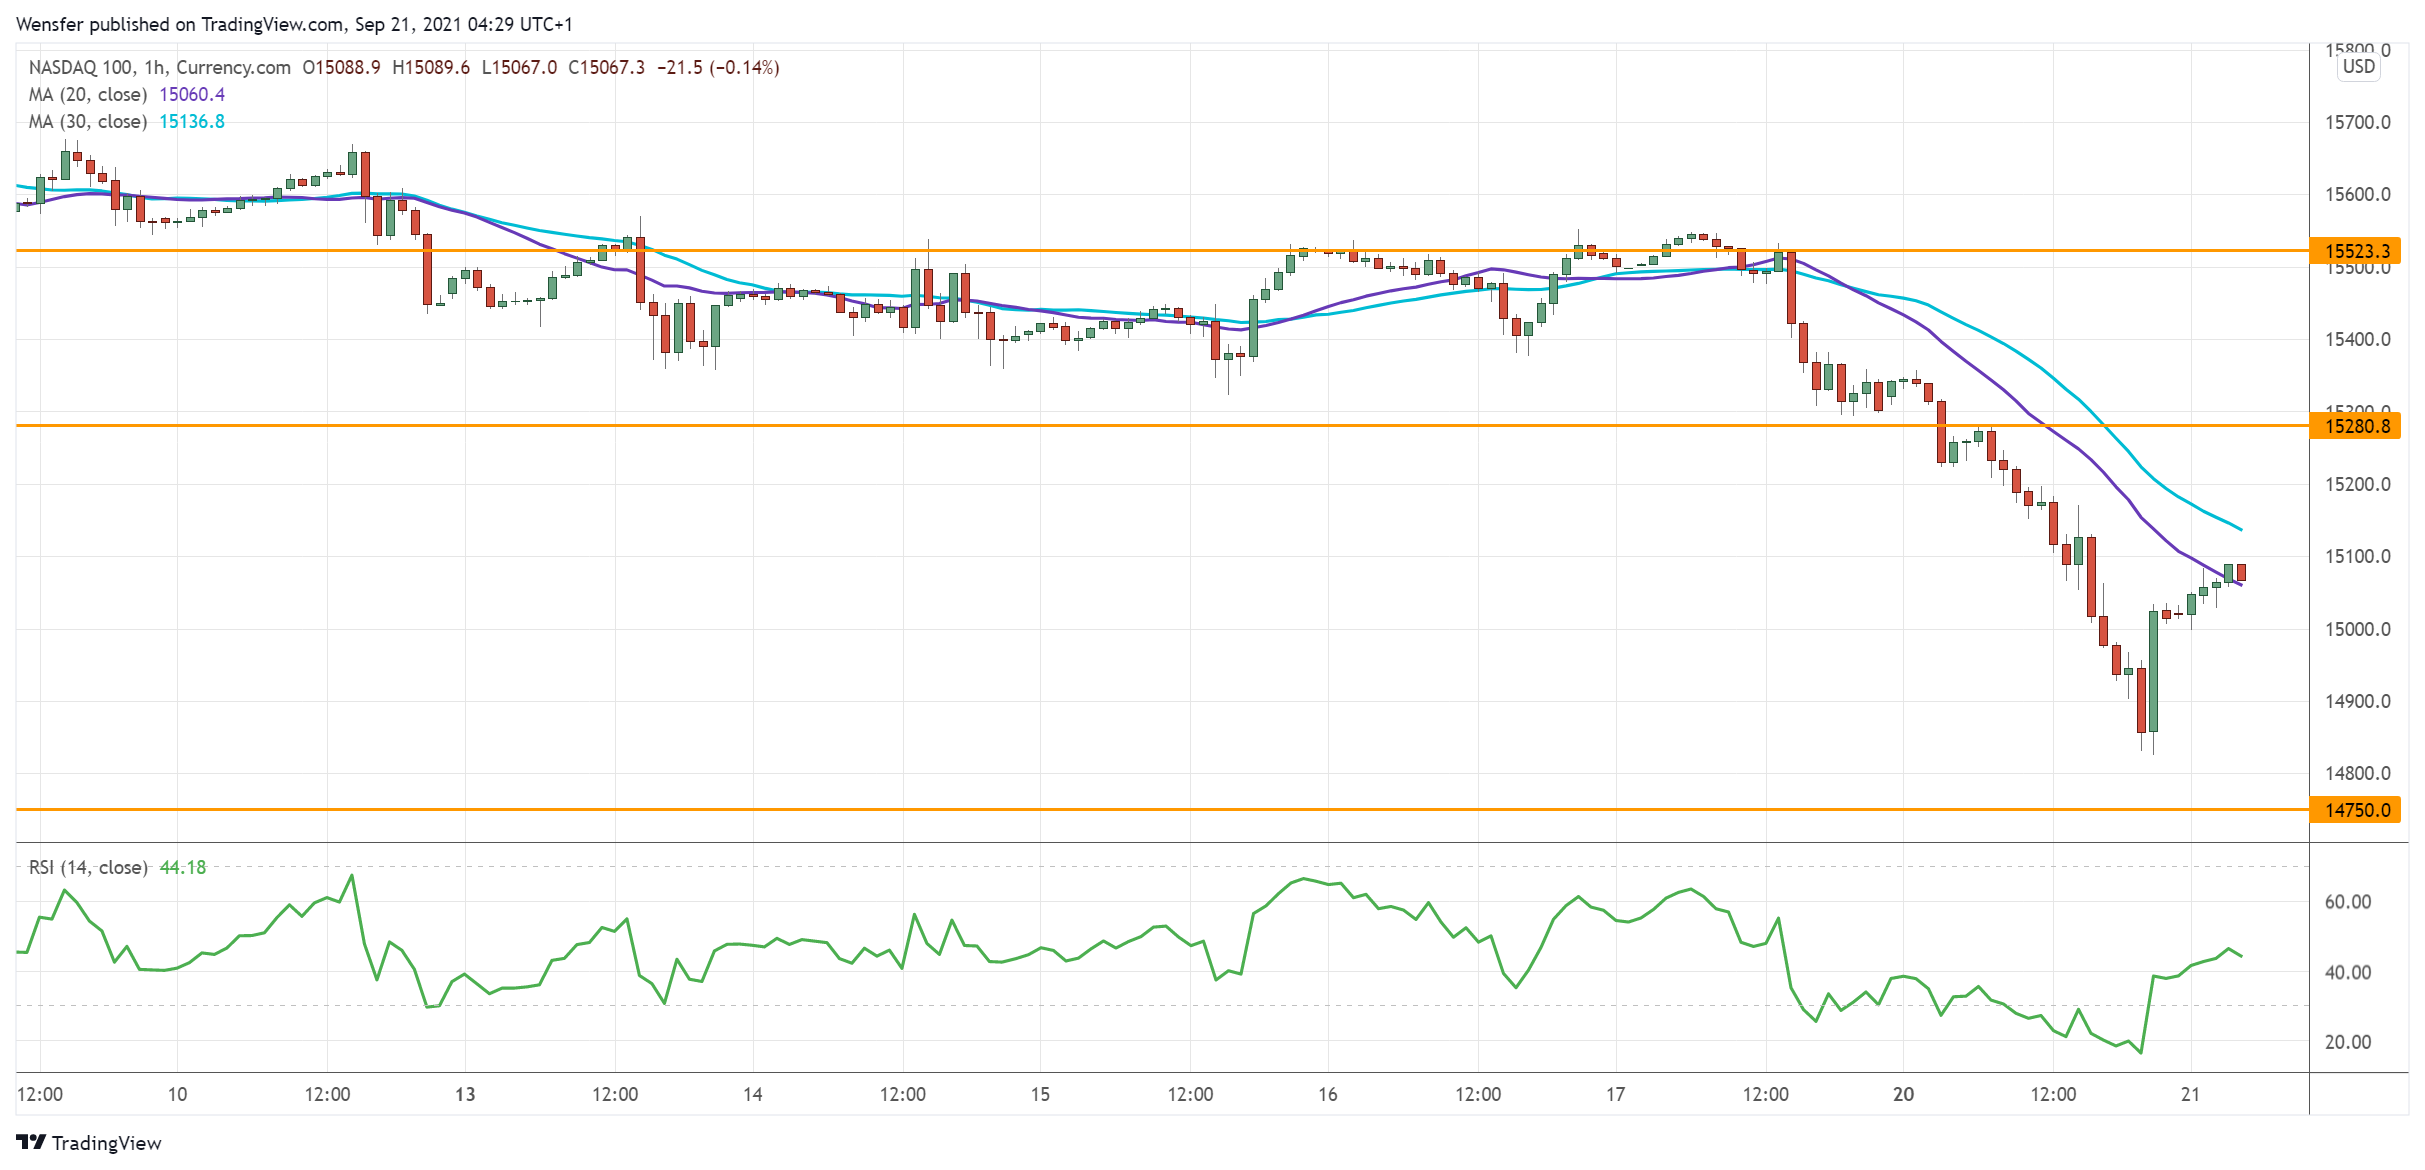
Task: Click the 15000.0 level on the price axis
Action: coord(2357,629)
